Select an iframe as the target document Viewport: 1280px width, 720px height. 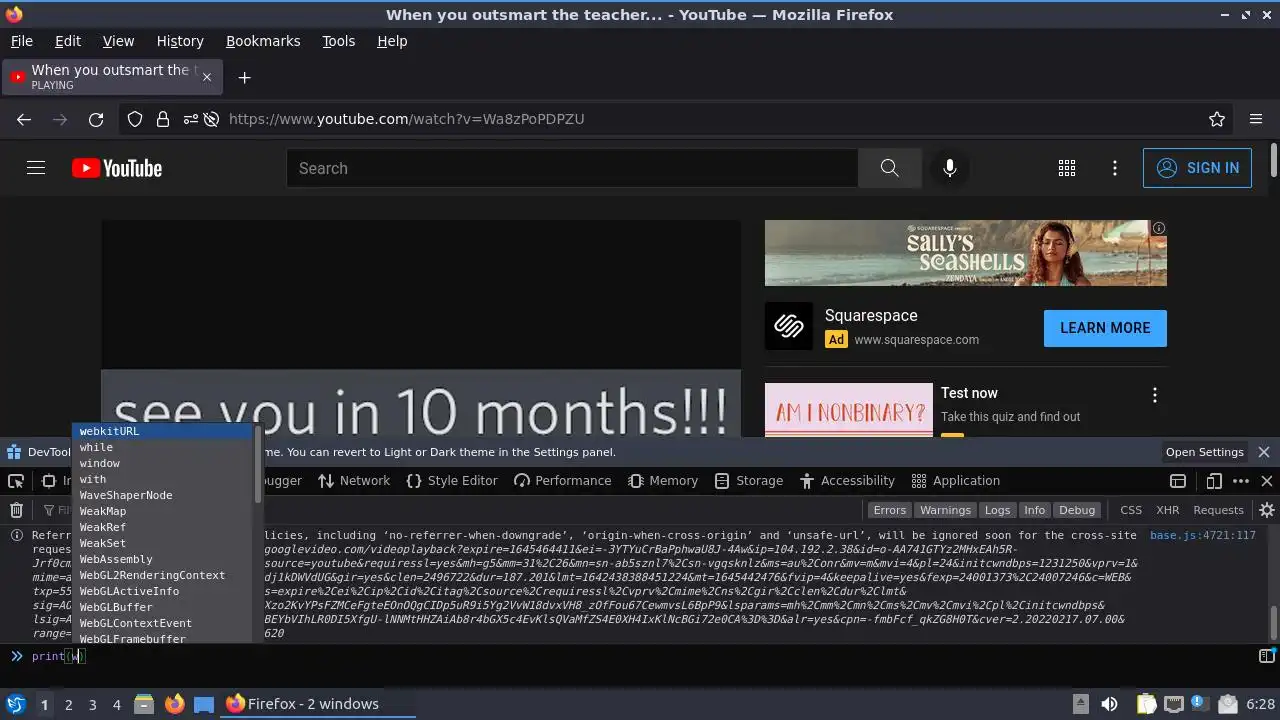(x=1178, y=481)
